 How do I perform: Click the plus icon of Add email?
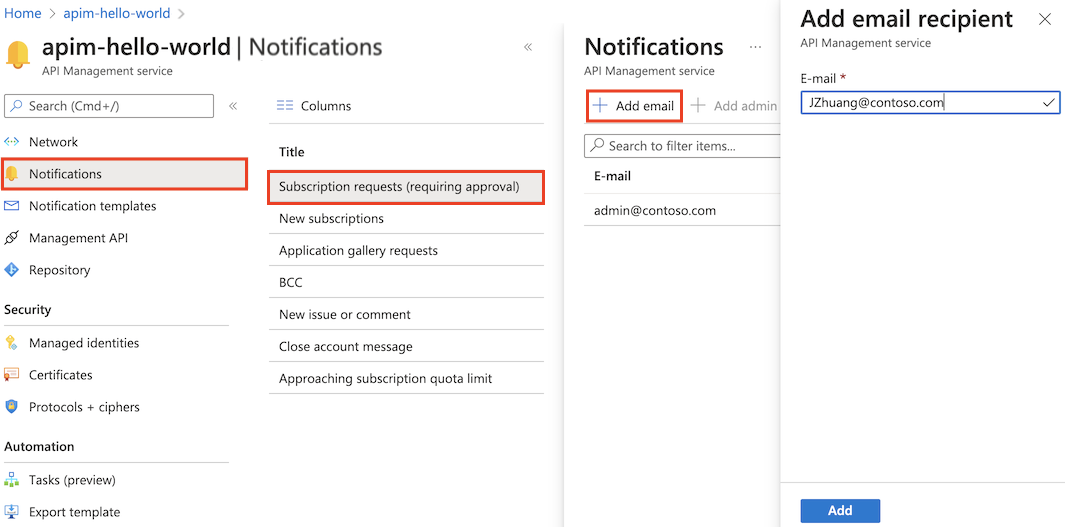pos(600,105)
